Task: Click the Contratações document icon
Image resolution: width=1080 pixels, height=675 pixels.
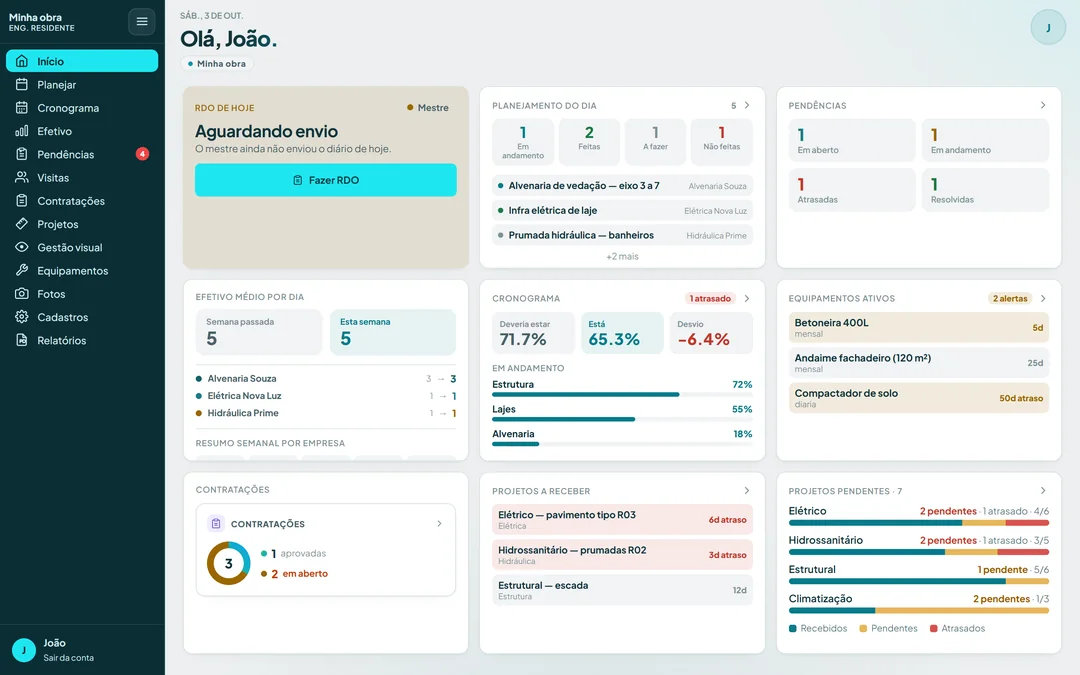Action: (x=22, y=201)
